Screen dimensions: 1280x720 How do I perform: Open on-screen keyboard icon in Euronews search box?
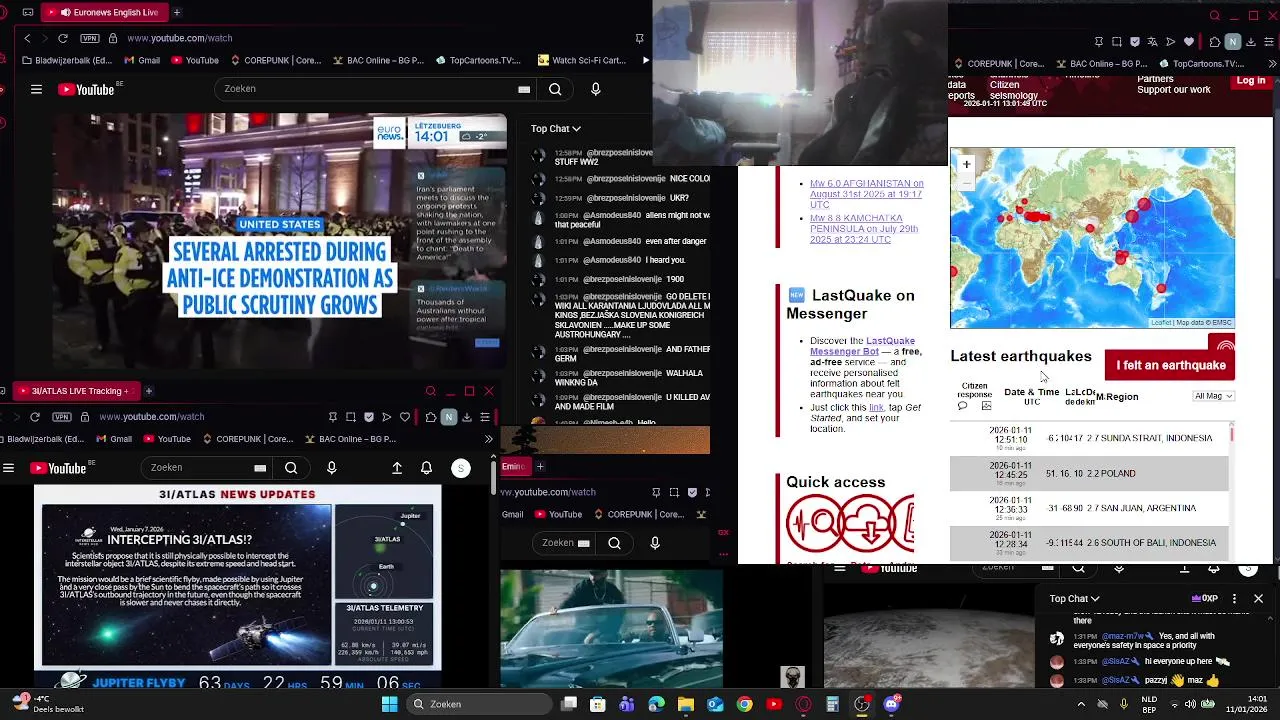point(524,89)
